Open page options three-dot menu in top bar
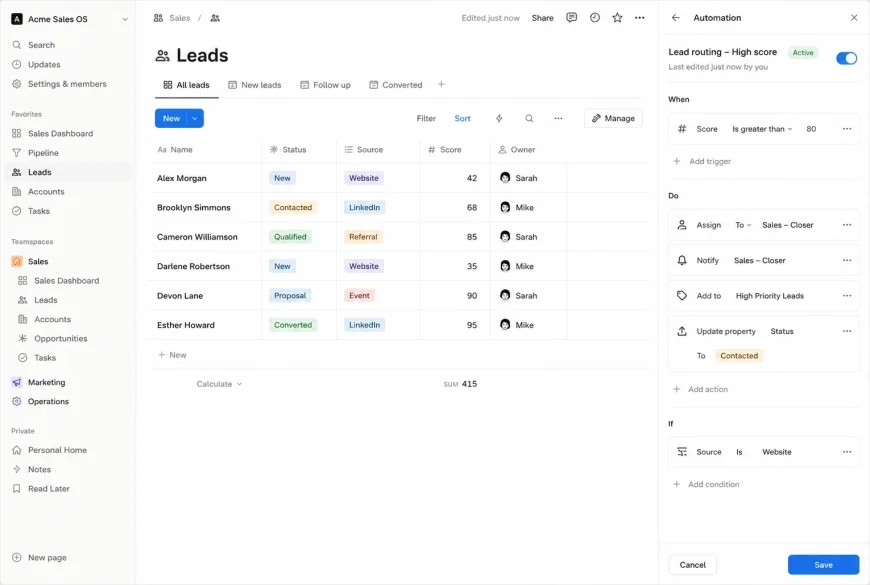 coord(640,18)
